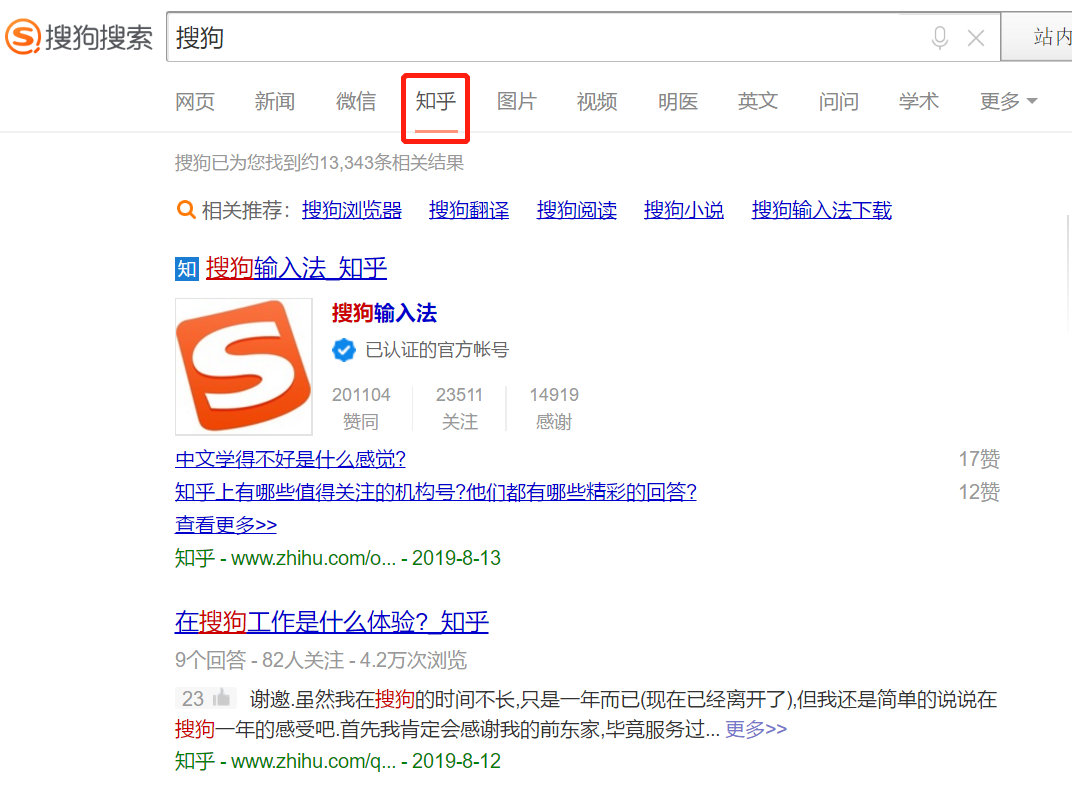Viewport: 1072px width, 796px height.
Task: Open the 中文学得不好是什么感觉 question link
Action: [x=290, y=460]
